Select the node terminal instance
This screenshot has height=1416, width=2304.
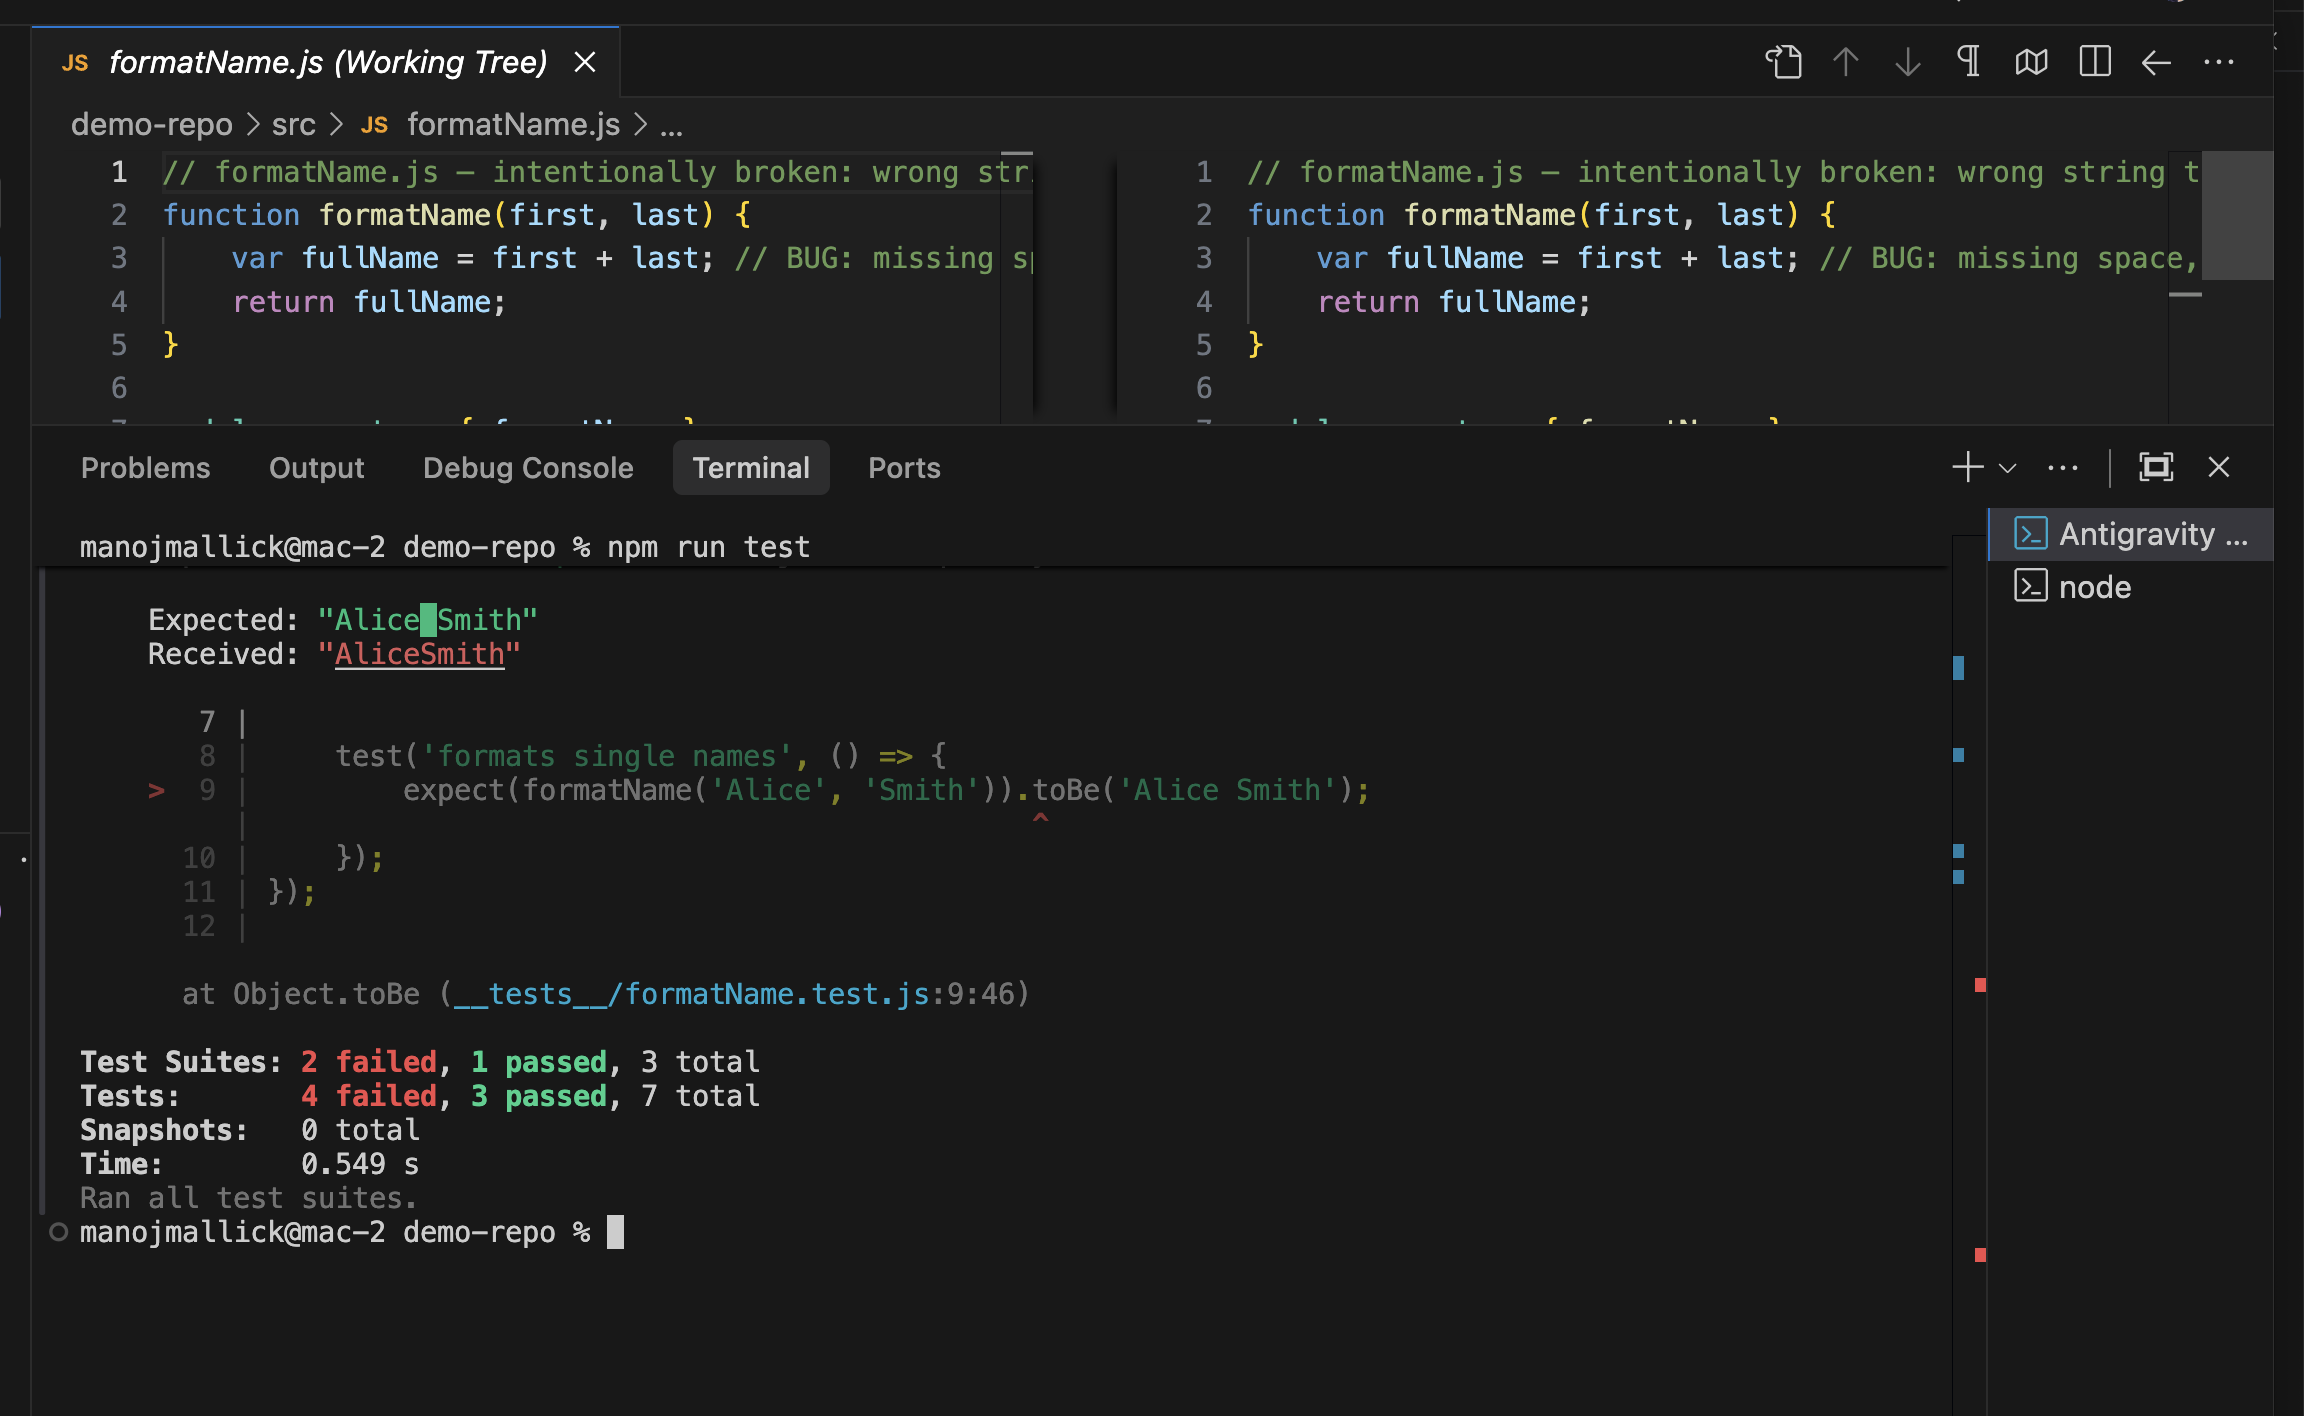click(x=2094, y=587)
